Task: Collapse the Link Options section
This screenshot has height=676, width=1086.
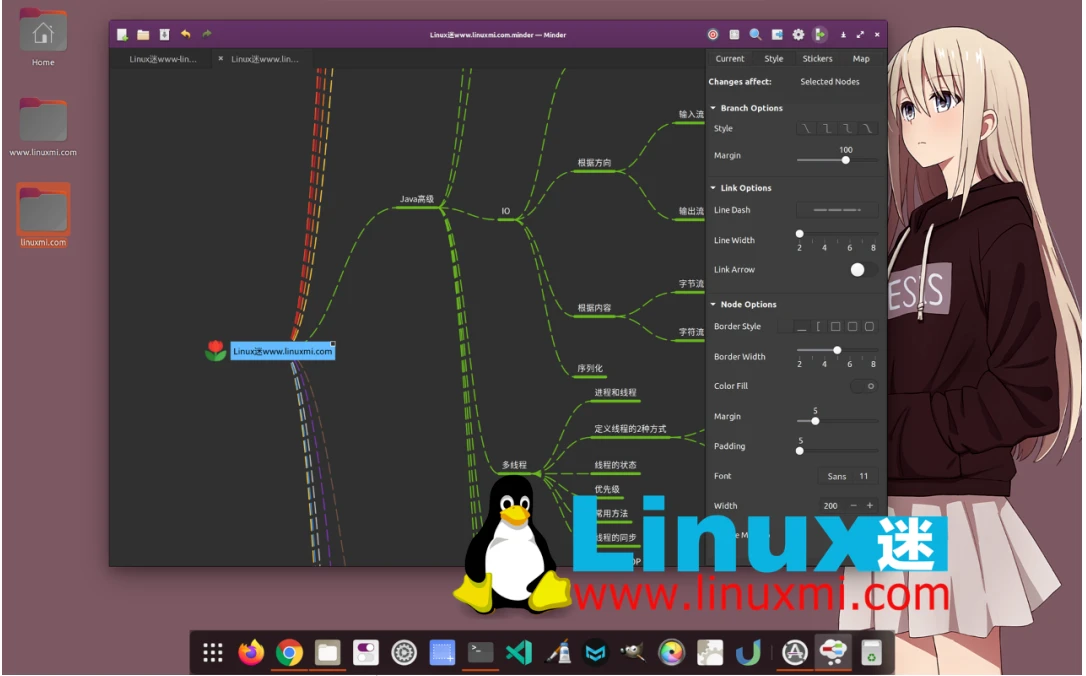Action: pos(710,187)
